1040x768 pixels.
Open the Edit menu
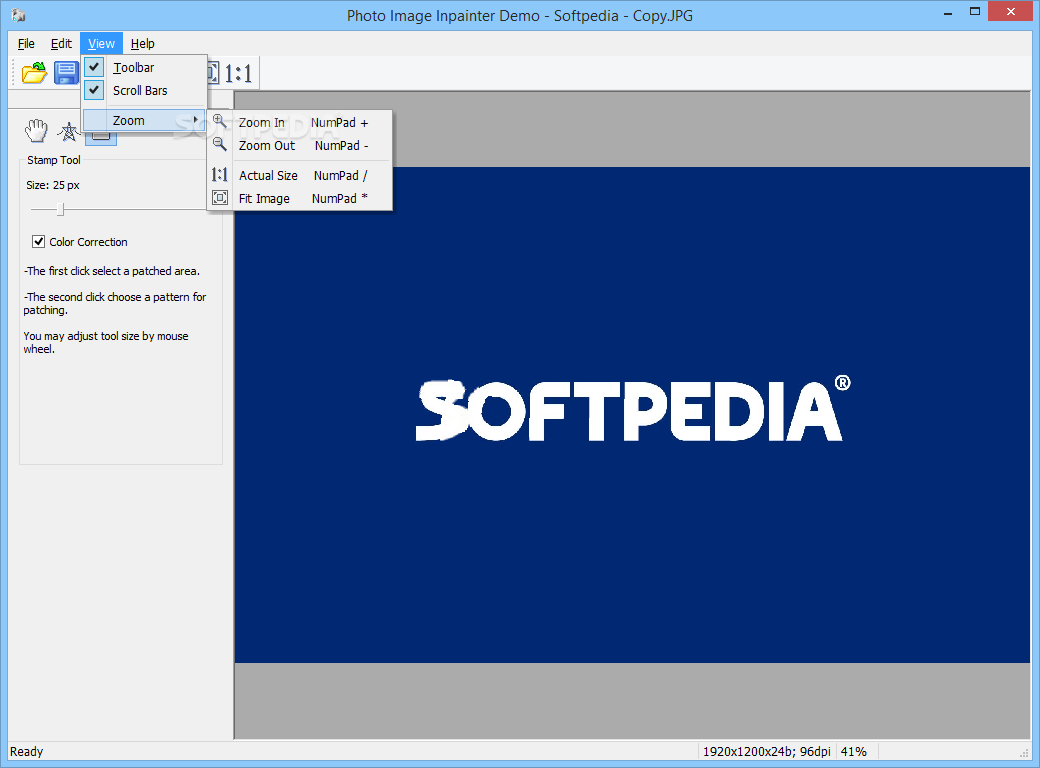click(61, 44)
